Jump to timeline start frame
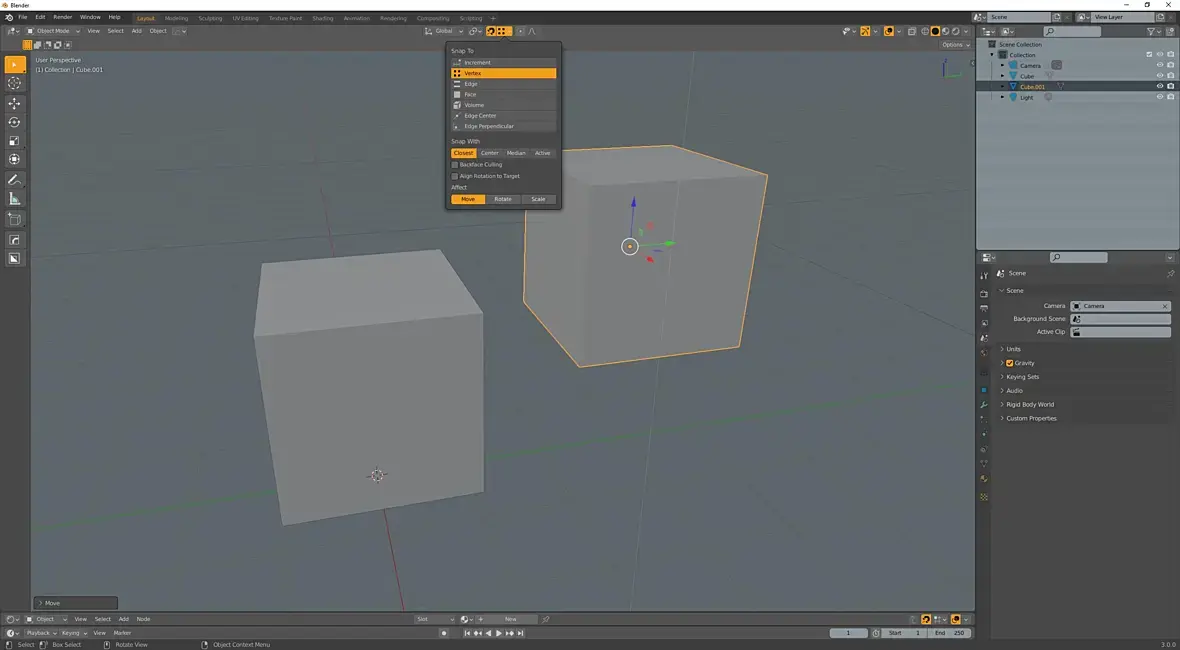The width and height of the screenshot is (1180, 650). point(467,633)
